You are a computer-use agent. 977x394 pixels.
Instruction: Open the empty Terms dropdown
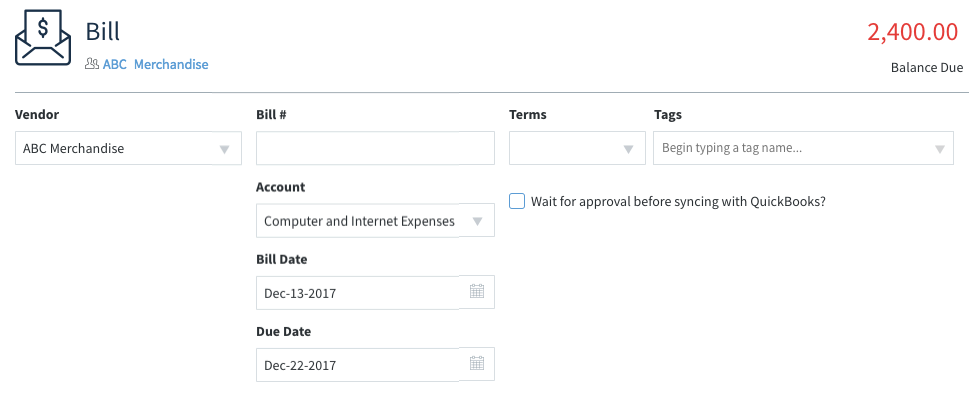577,148
